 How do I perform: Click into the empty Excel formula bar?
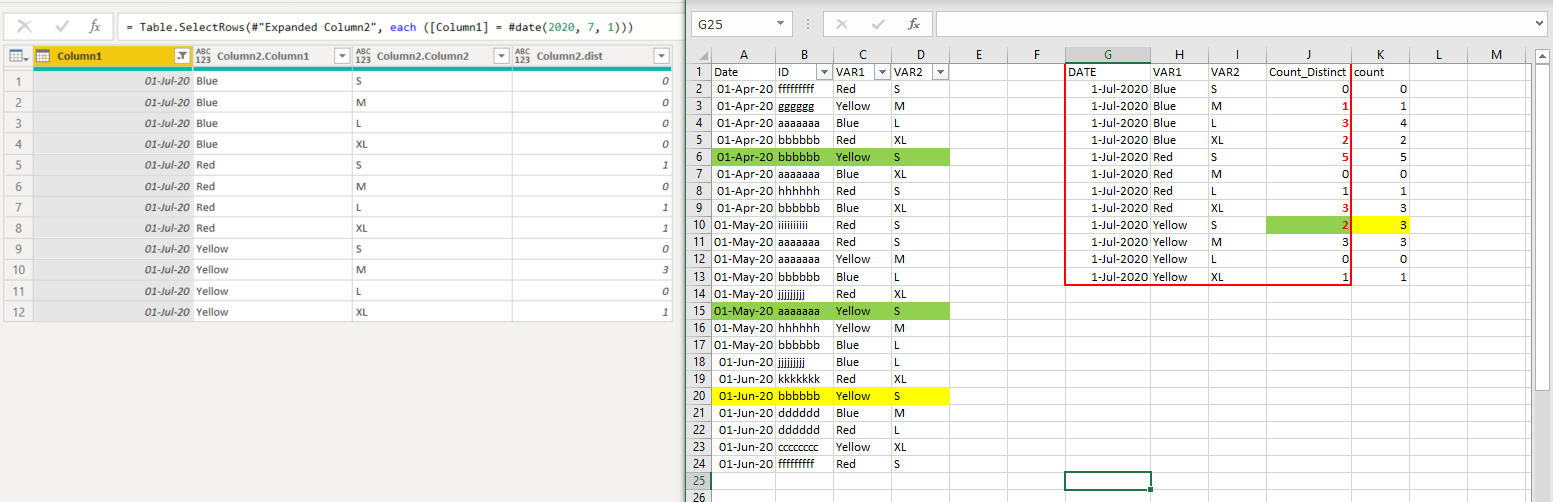[x=1232, y=24]
